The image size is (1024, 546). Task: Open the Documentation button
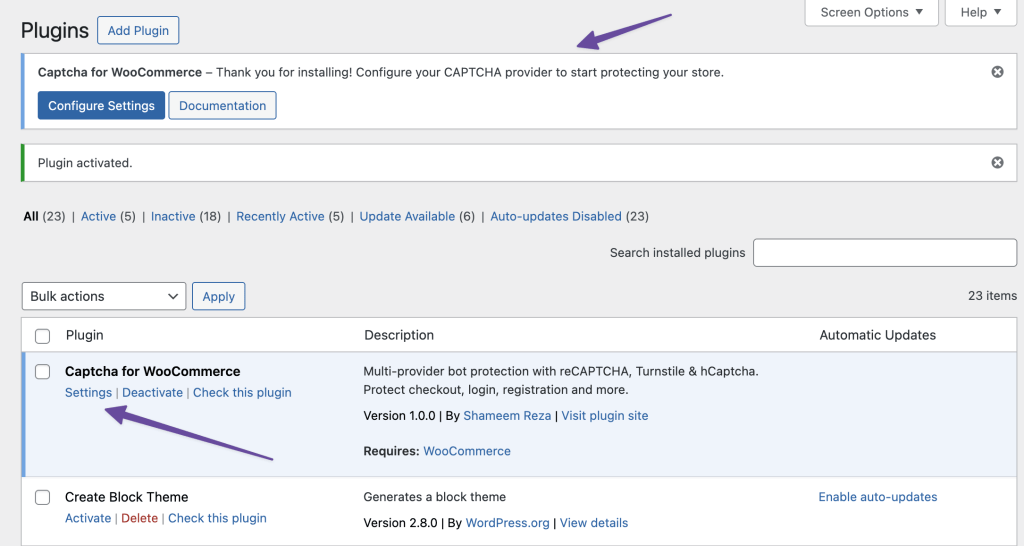click(222, 106)
